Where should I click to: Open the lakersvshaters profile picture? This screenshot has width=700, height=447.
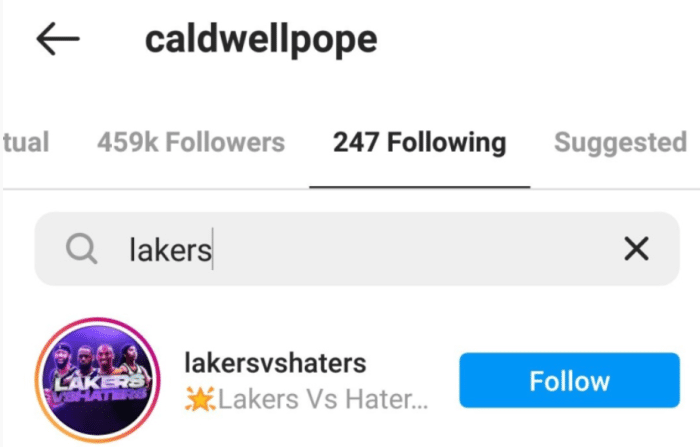[x=97, y=380]
